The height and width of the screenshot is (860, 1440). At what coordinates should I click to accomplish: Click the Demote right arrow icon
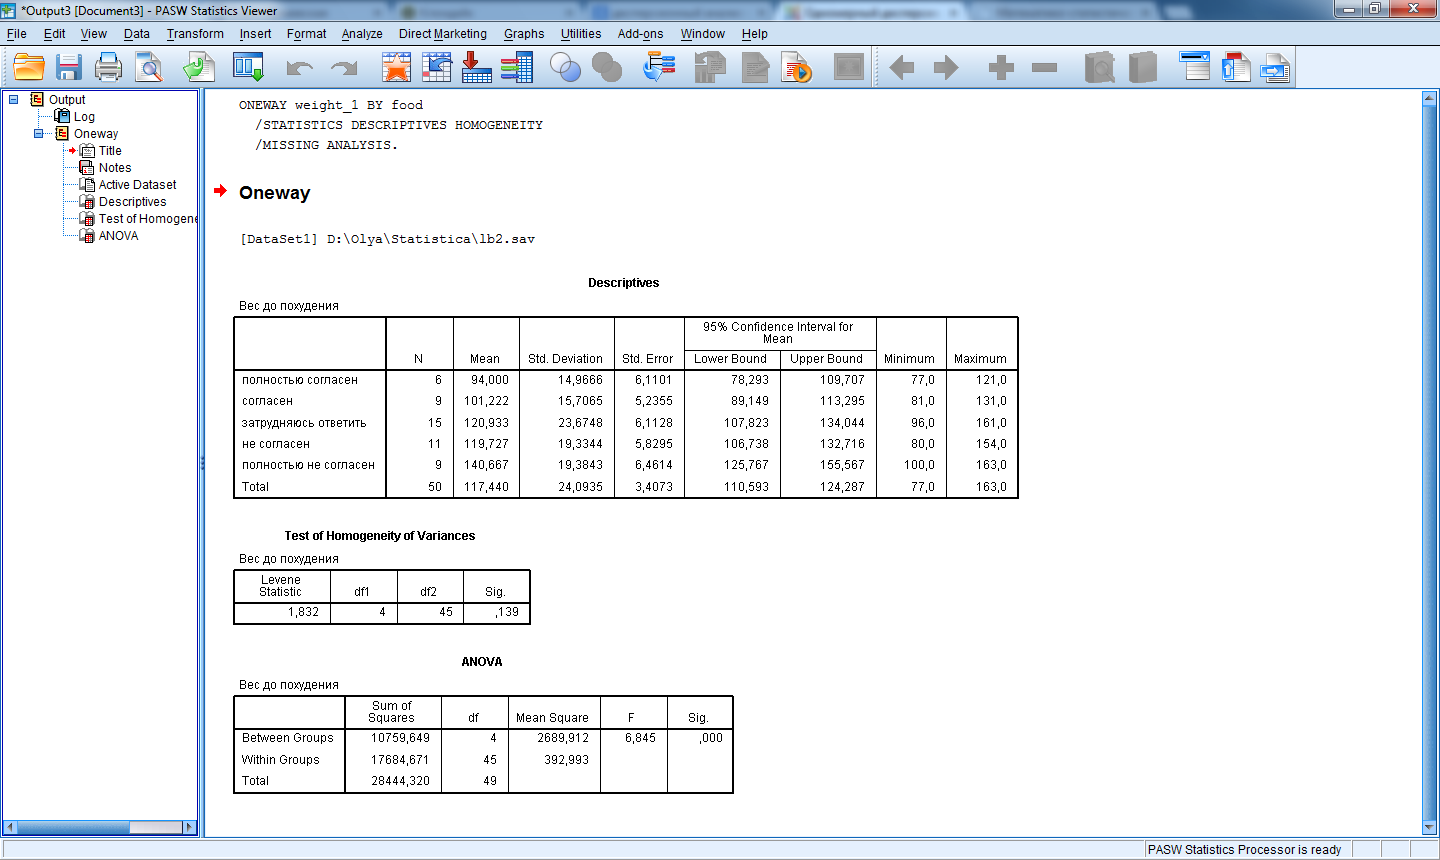(x=946, y=68)
